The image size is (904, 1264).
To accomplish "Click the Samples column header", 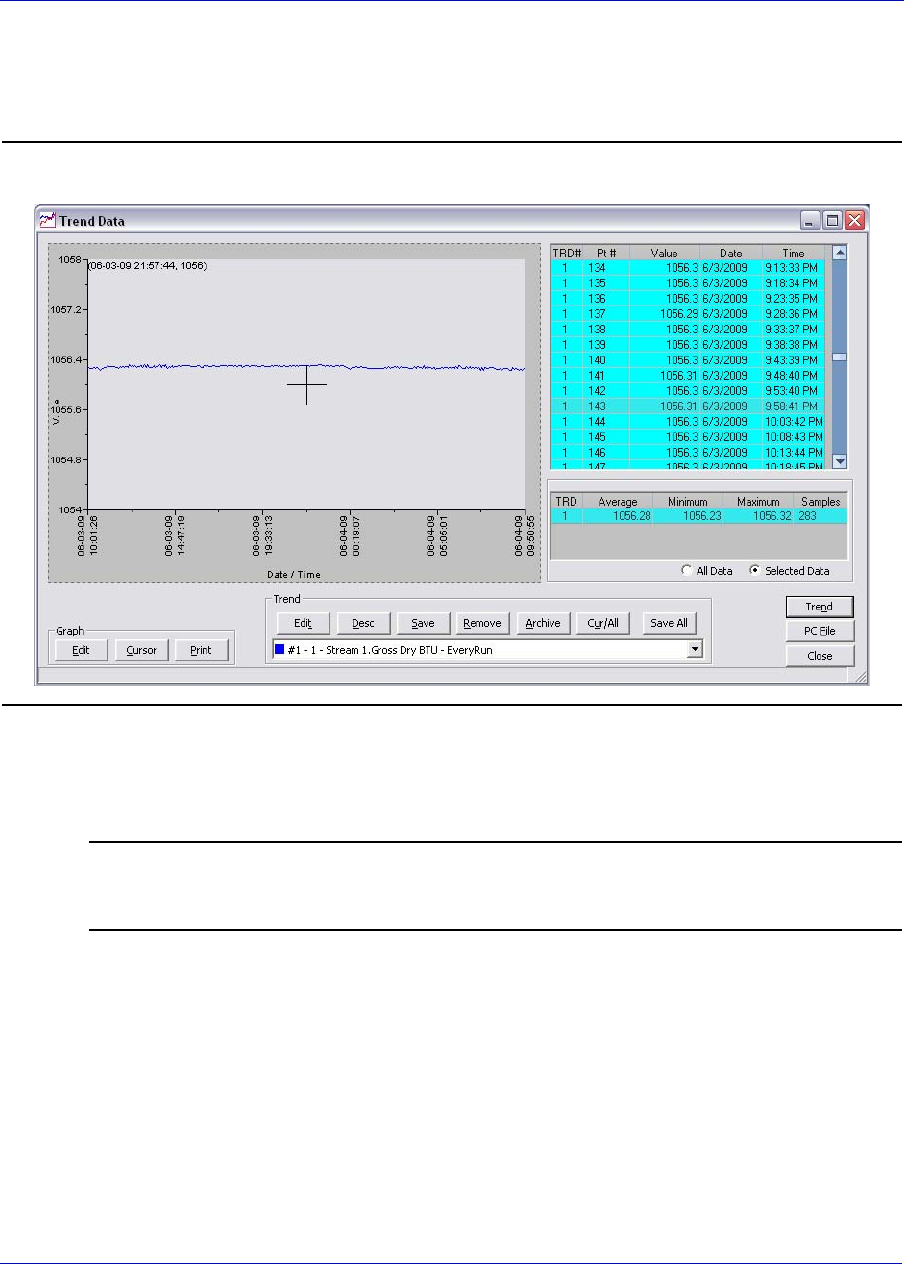I will pos(820,501).
